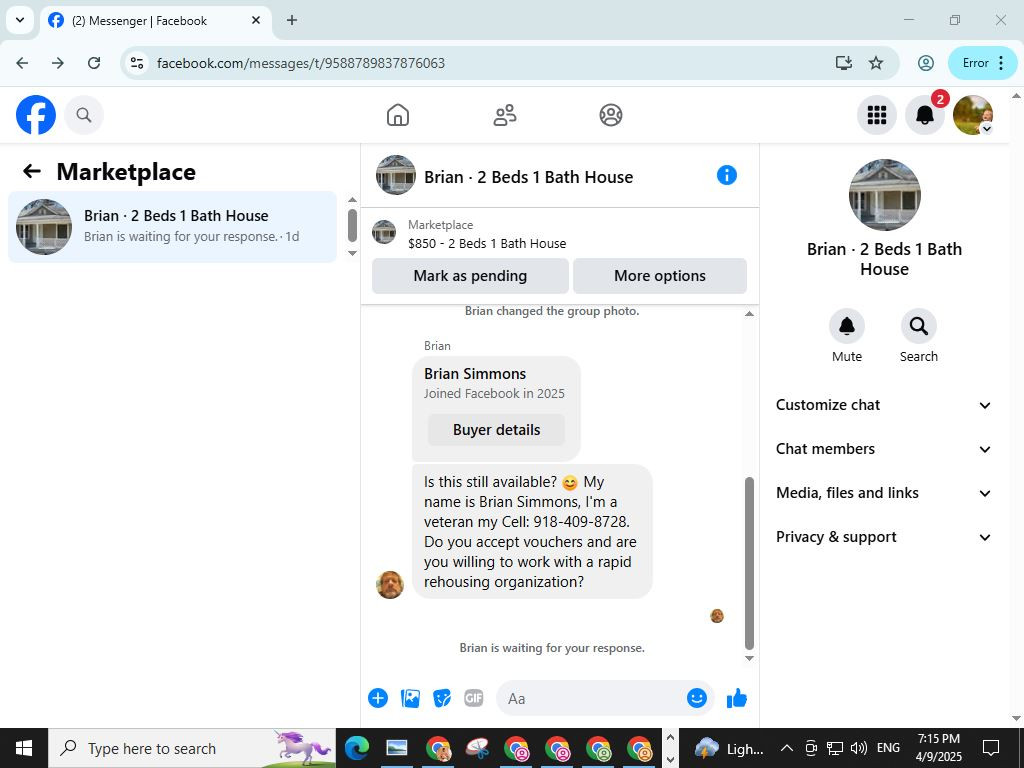The height and width of the screenshot is (768, 1024).
Task: Open the Friends icon in top navigation
Action: [504, 115]
